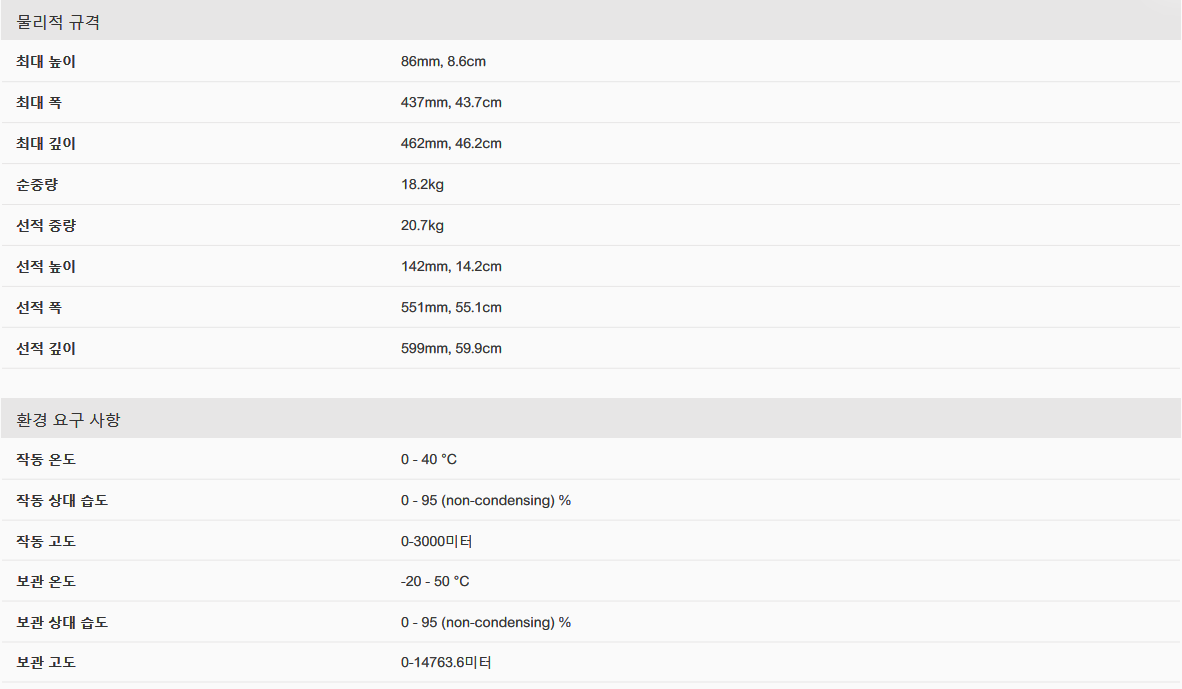Screen dimensions: 1182x689
Task: Select the 최대 깊이 label
Action: coord(46,143)
